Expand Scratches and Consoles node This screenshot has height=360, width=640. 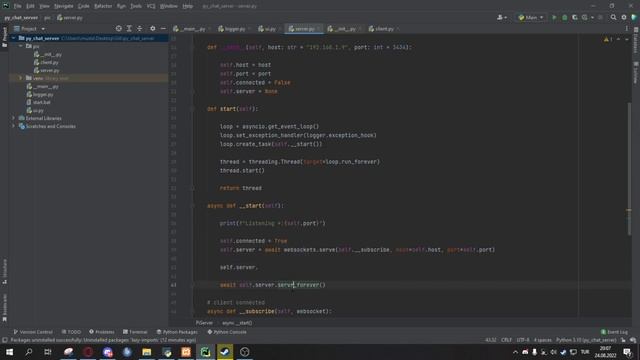13,126
